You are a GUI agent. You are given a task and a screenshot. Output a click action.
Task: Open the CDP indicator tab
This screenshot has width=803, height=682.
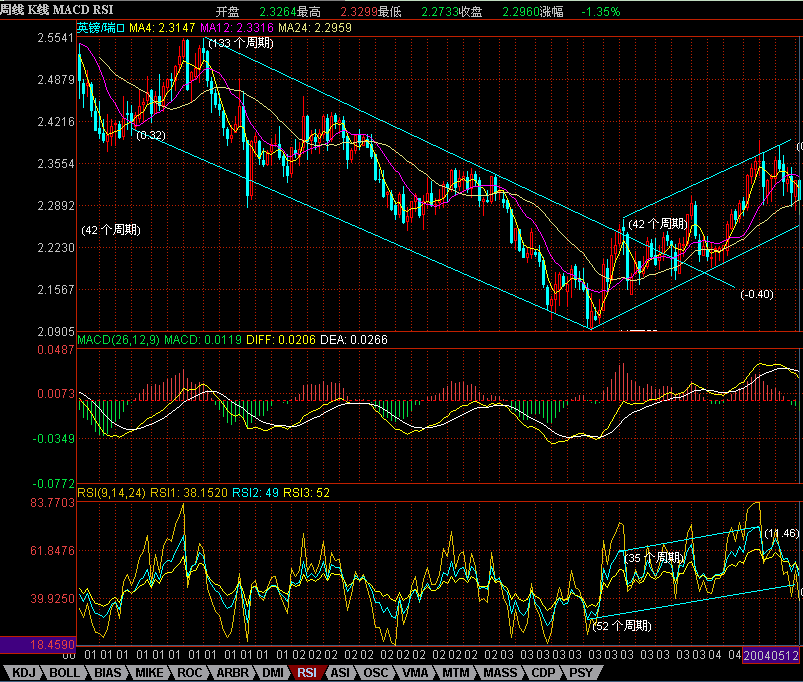pos(544,673)
